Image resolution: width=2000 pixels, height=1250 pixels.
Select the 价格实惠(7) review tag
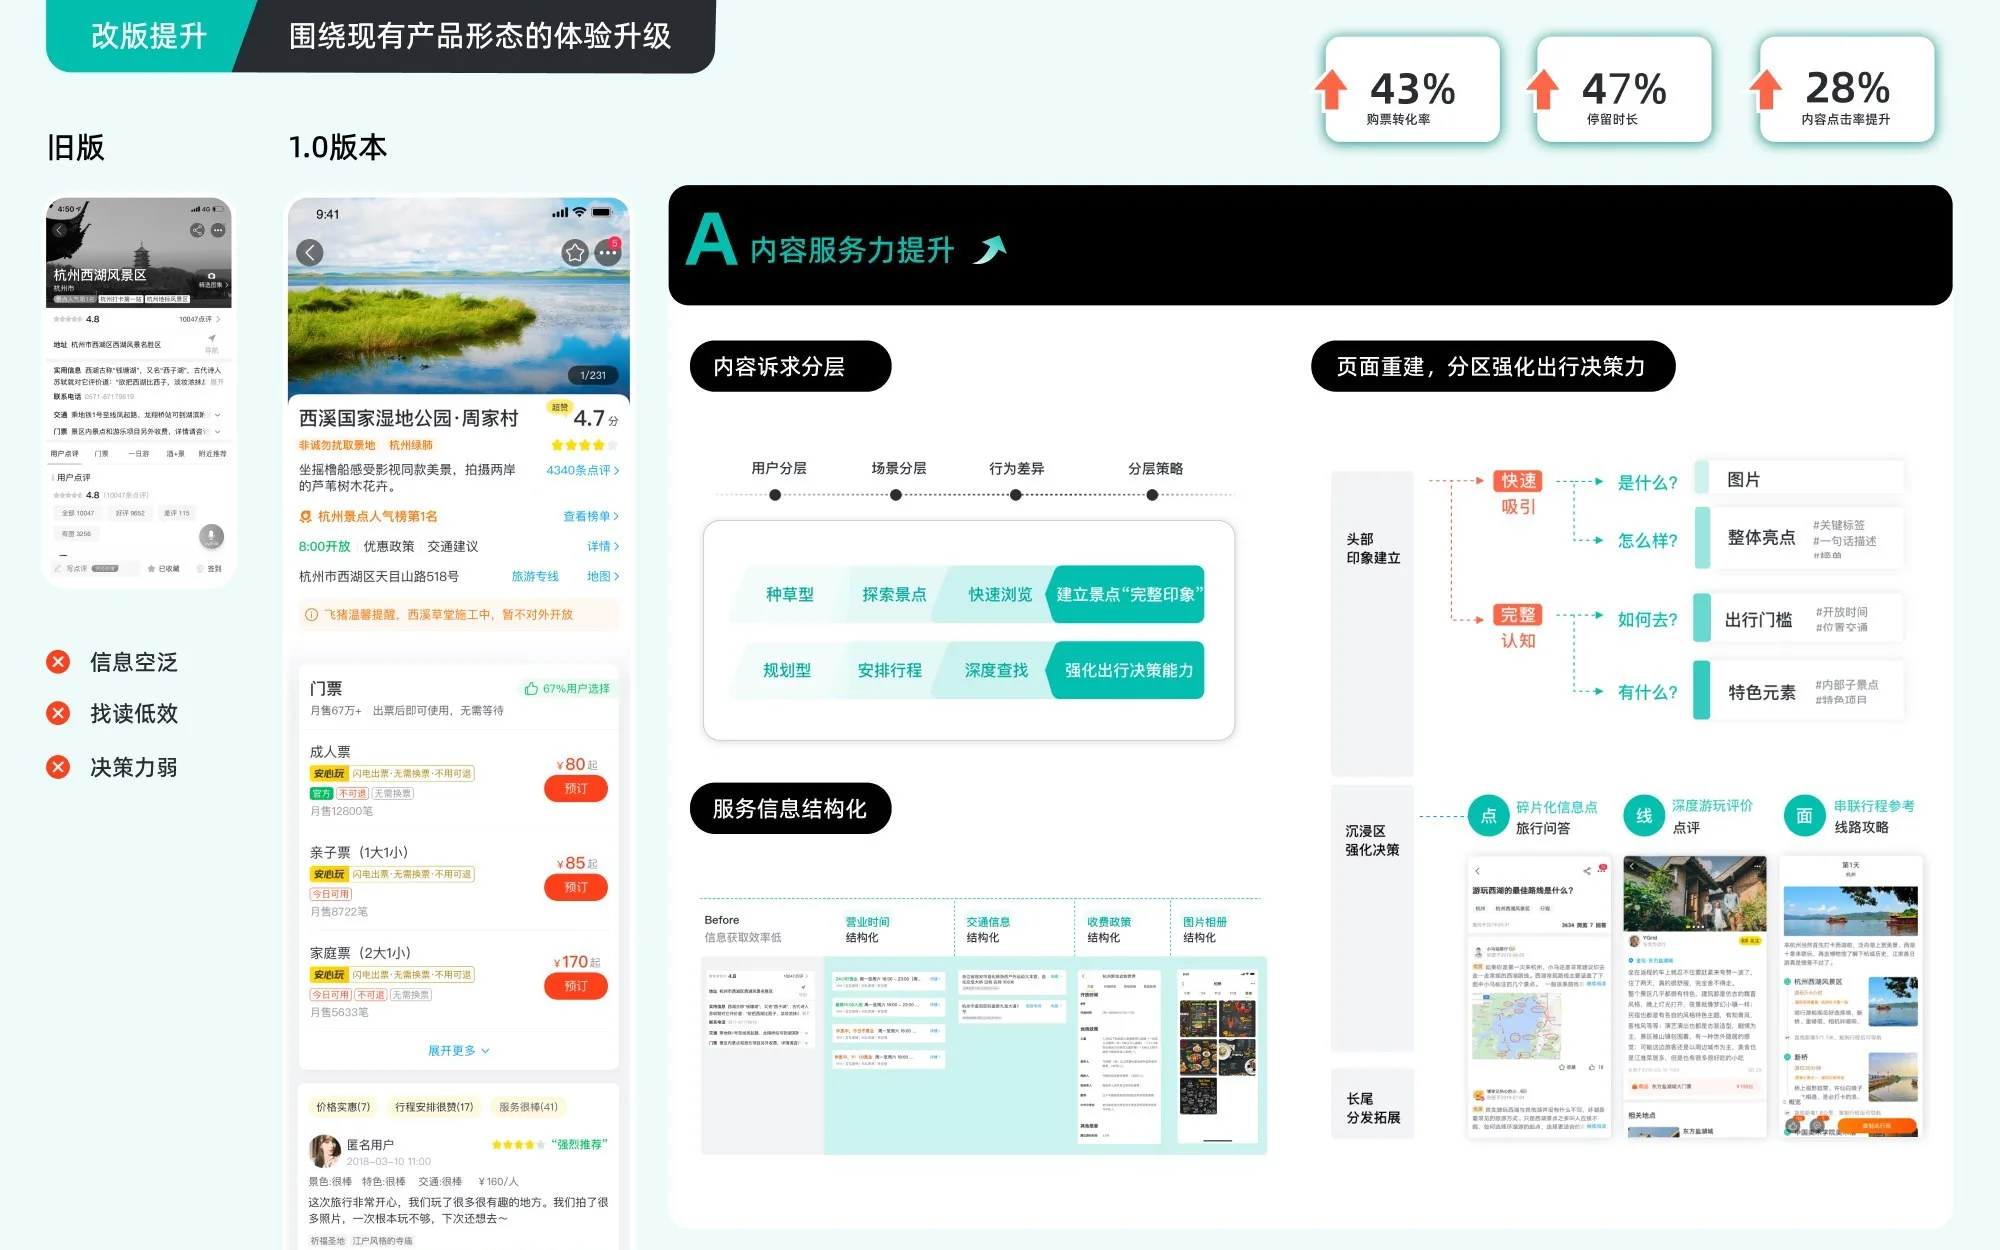coord(343,1107)
